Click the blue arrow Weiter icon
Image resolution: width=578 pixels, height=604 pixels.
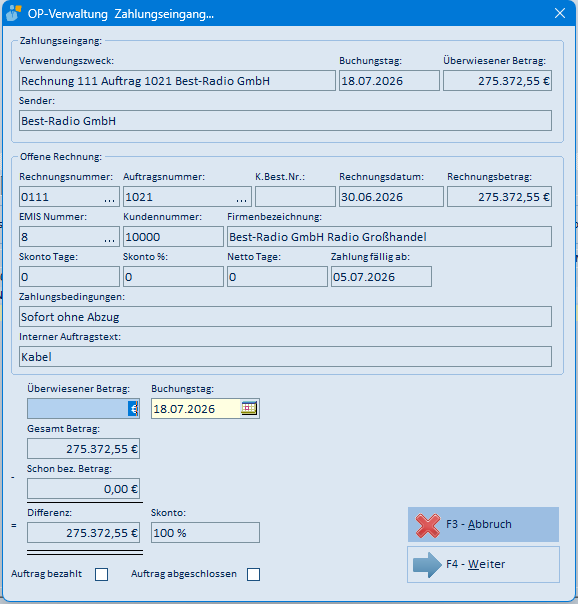coord(427,565)
